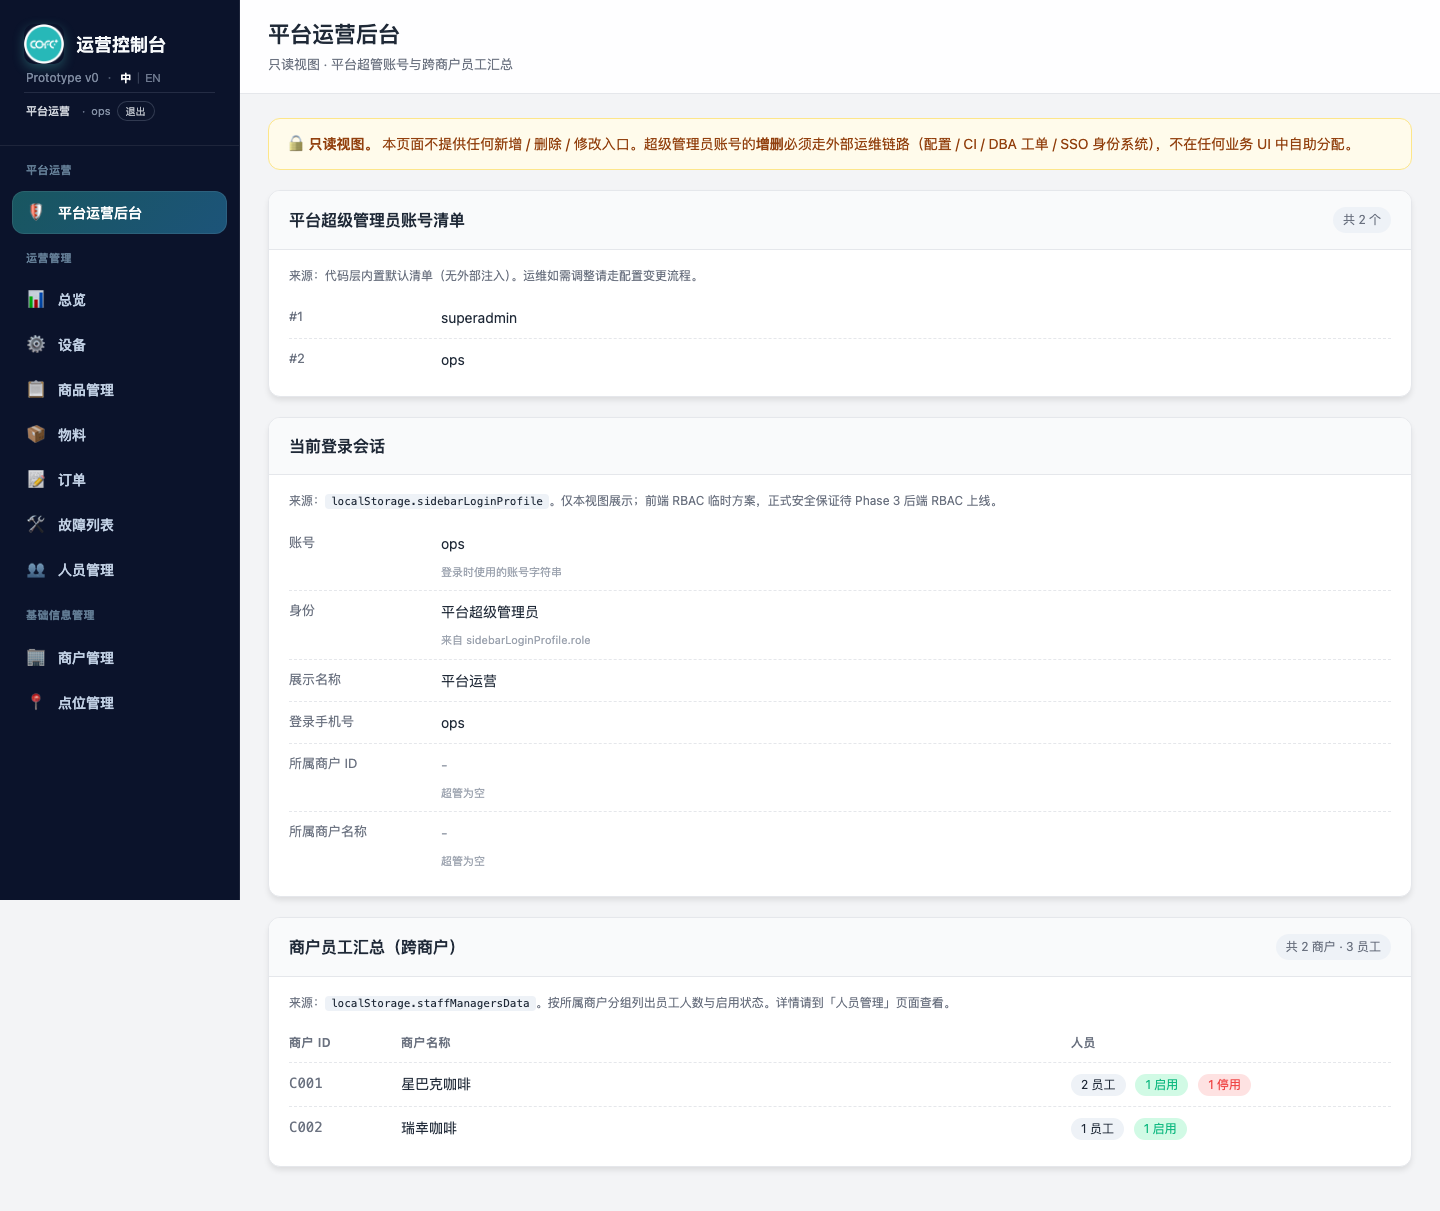This screenshot has height=1211, width=1440.
Task: Click the 退出 logout button
Action: 136,111
